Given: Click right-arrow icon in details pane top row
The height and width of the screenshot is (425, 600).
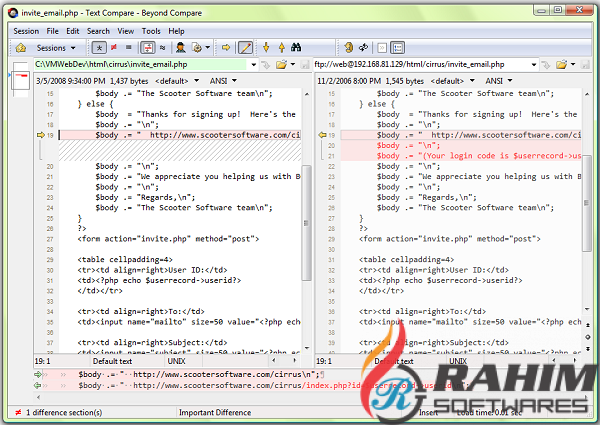Looking at the screenshot, I should click(38, 374).
